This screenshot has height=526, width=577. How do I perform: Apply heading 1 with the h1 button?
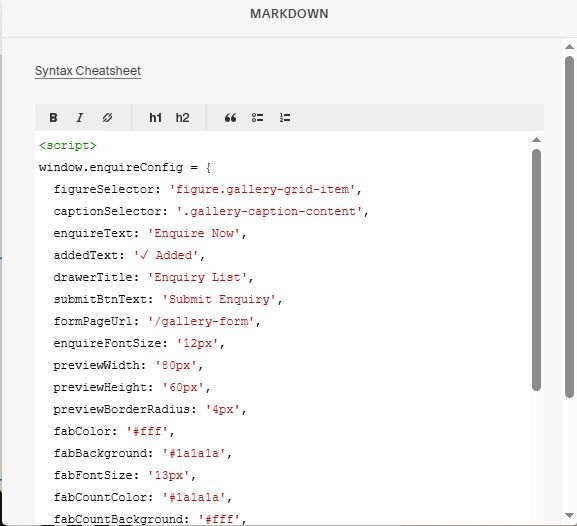click(x=155, y=118)
